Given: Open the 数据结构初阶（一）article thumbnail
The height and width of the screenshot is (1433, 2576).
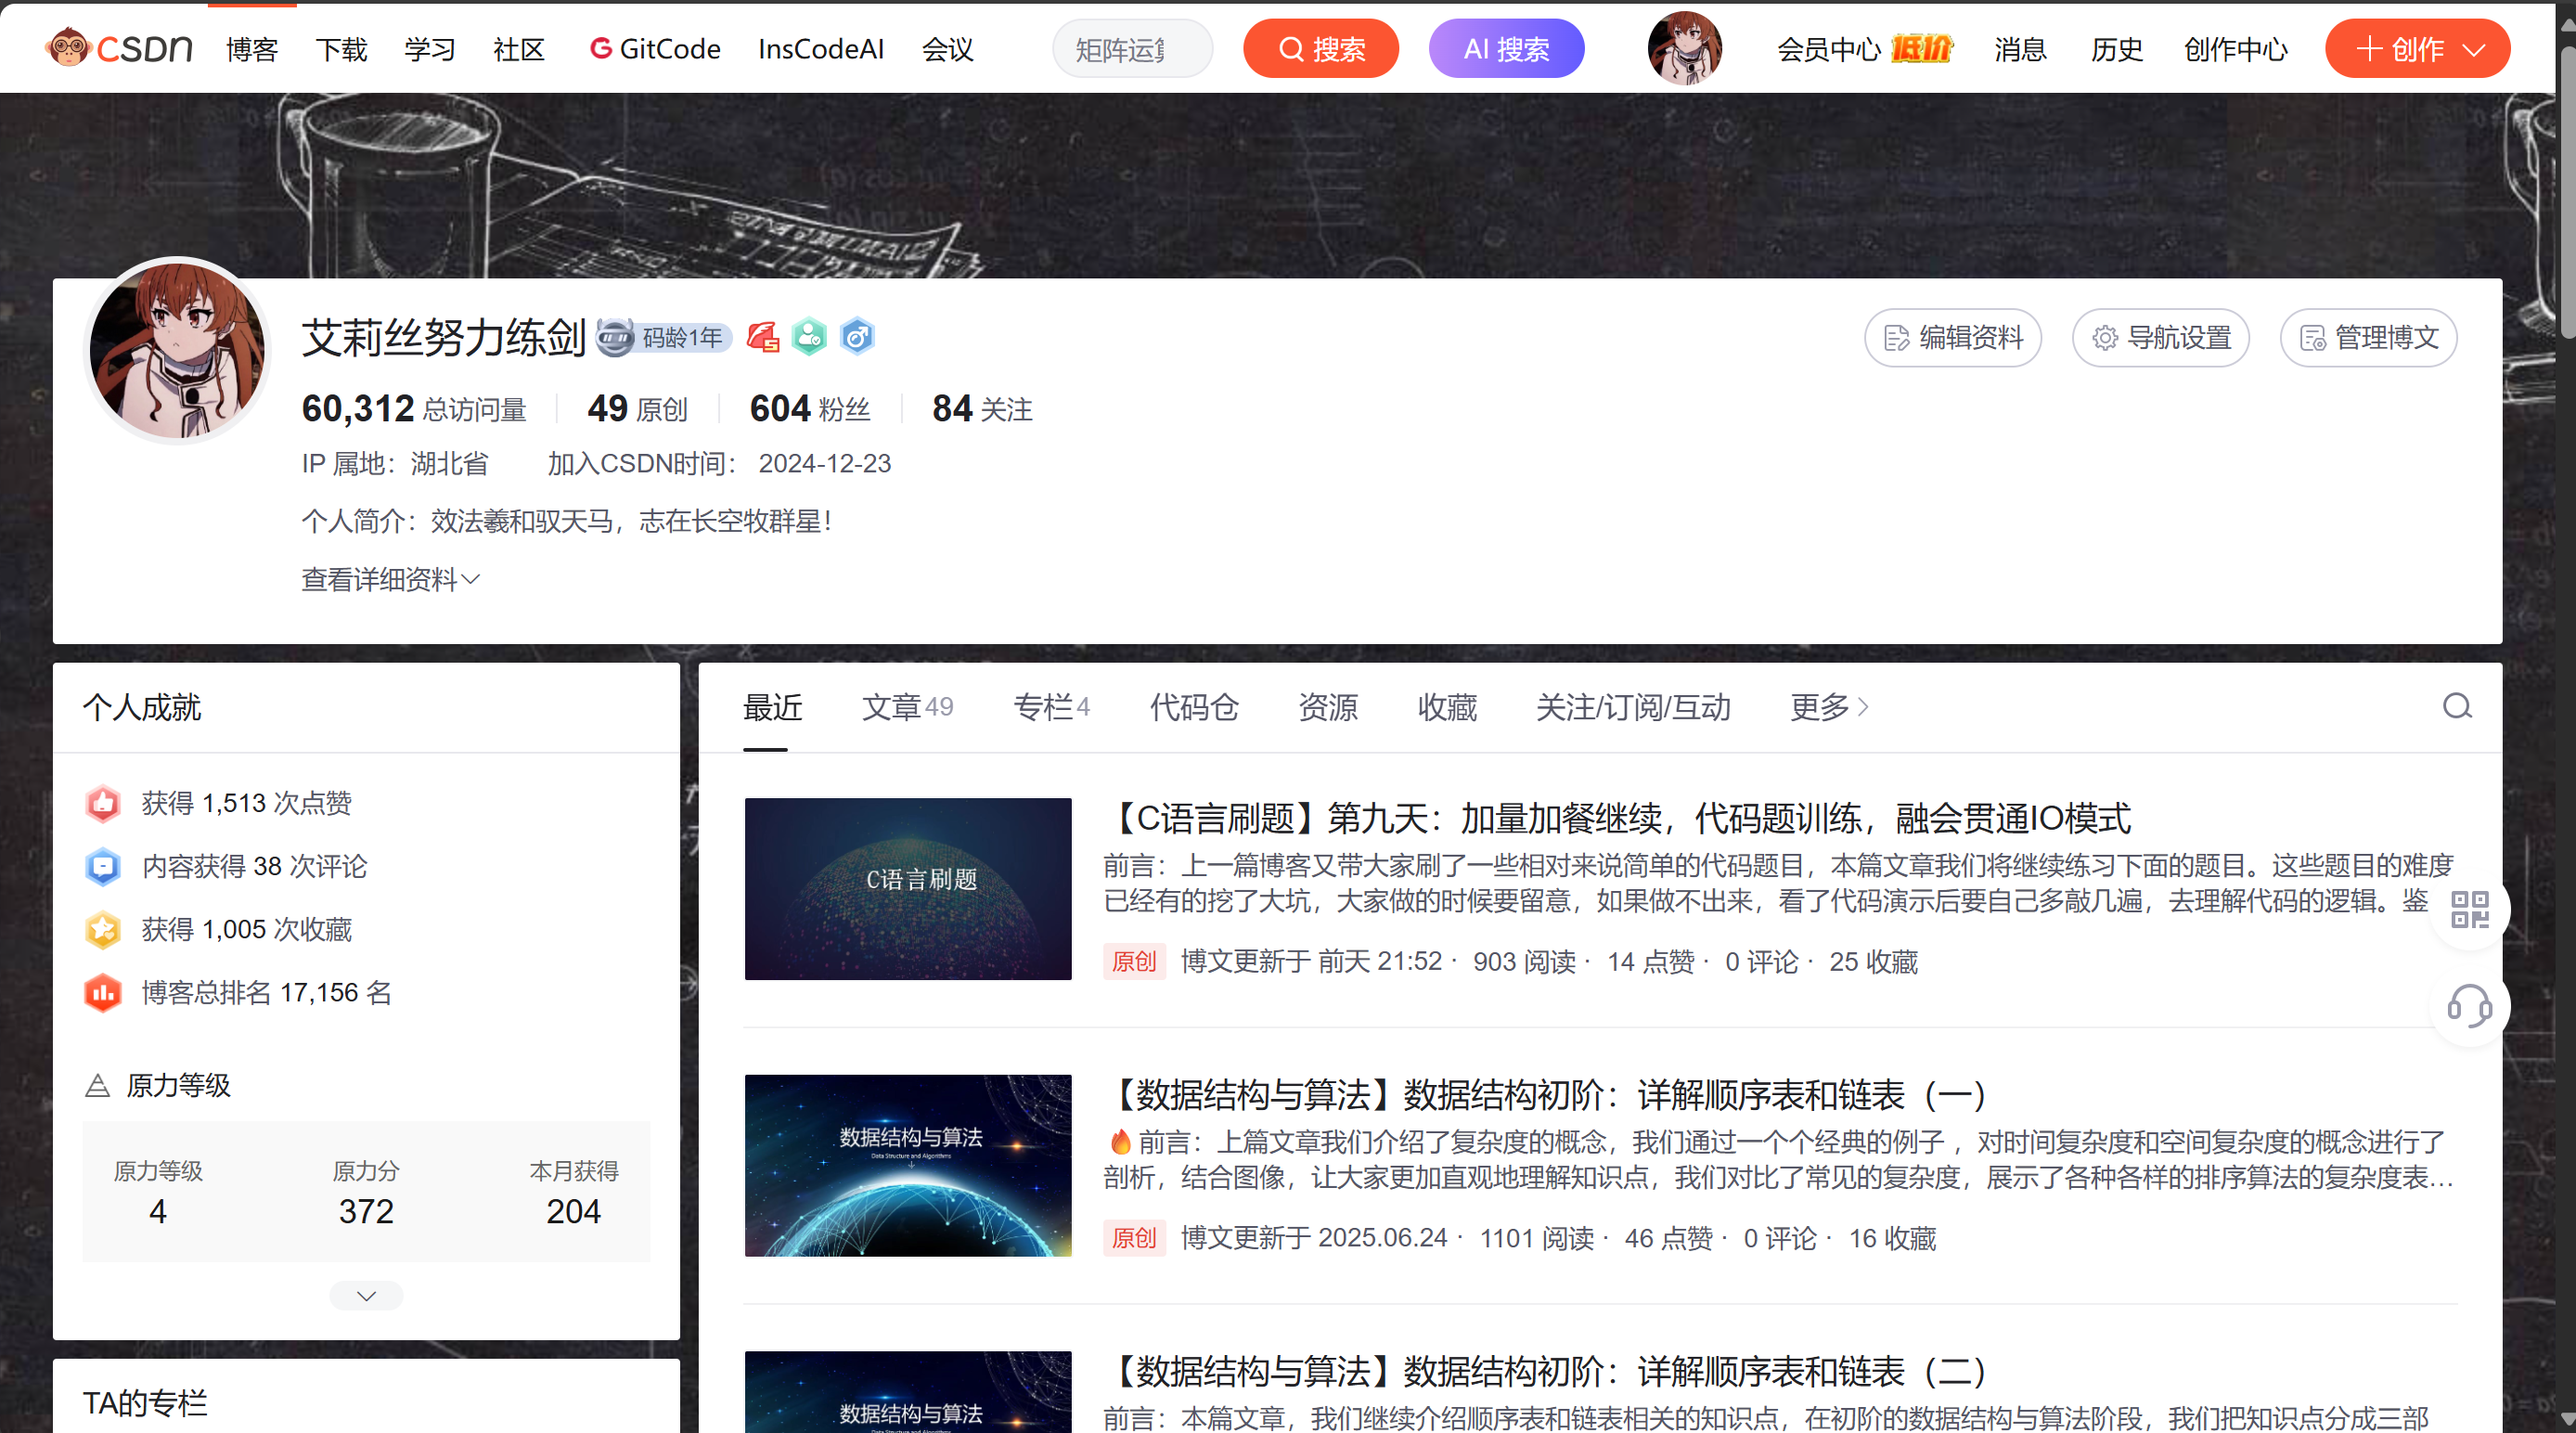Looking at the screenshot, I should click(908, 1165).
